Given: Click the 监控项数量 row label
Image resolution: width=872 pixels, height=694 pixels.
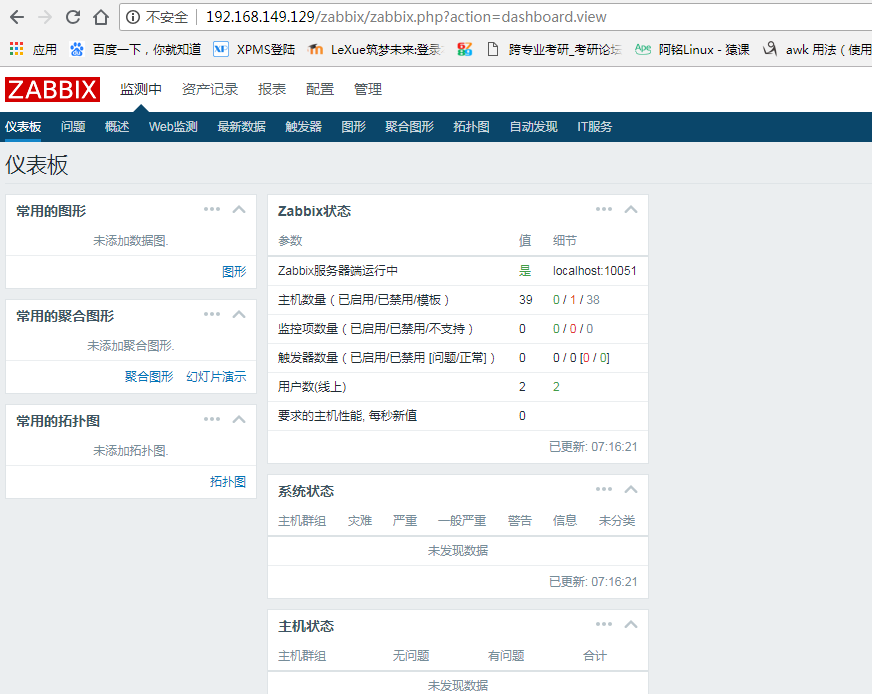Looking at the screenshot, I should (x=375, y=329).
